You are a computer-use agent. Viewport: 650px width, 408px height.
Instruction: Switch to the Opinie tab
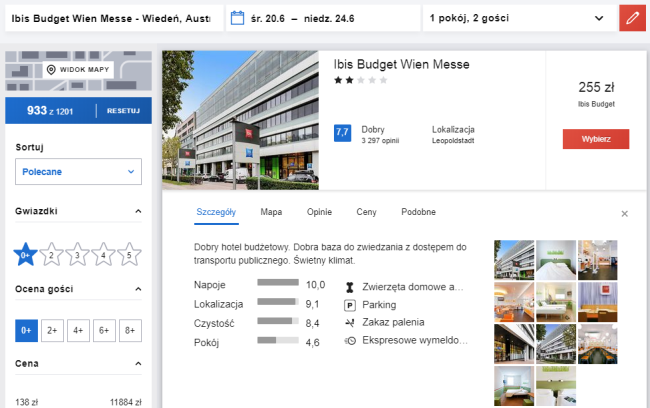pos(318,212)
